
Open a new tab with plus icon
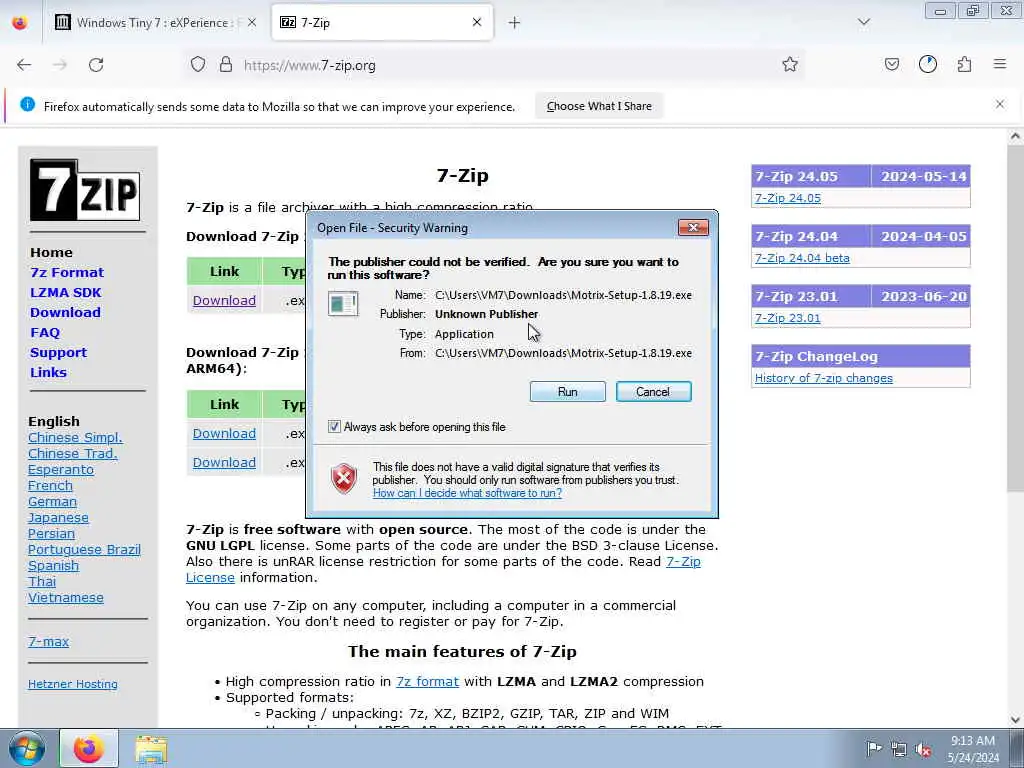pos(515,23)
